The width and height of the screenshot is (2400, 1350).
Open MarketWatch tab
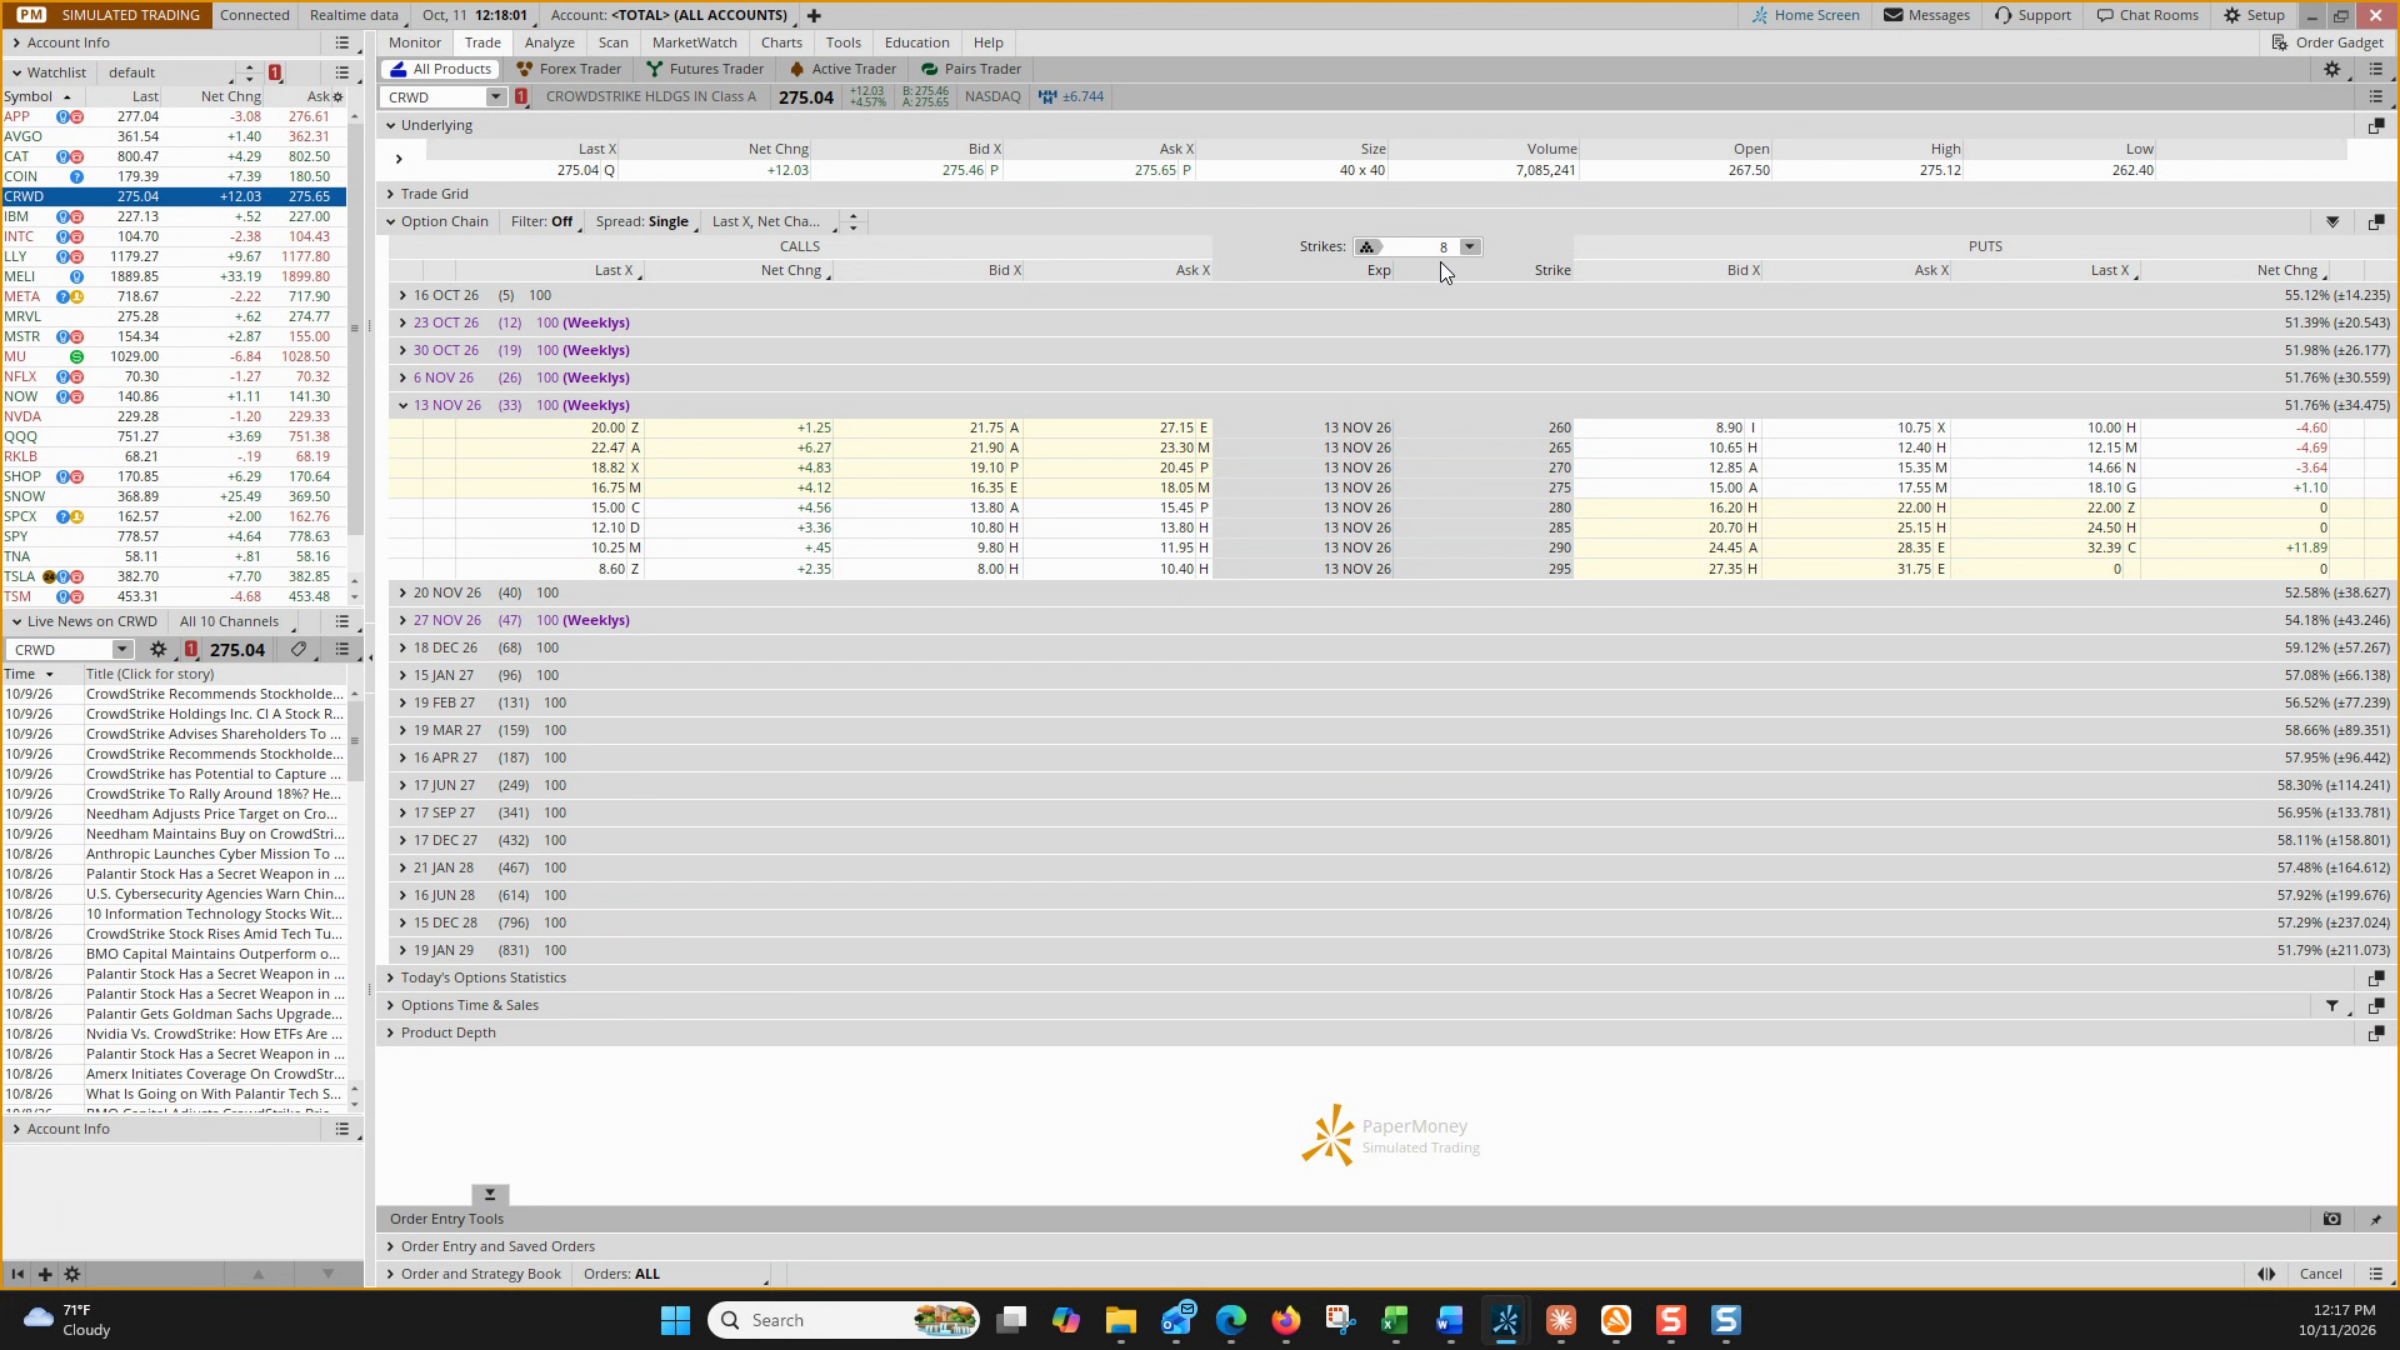[694, 42]
